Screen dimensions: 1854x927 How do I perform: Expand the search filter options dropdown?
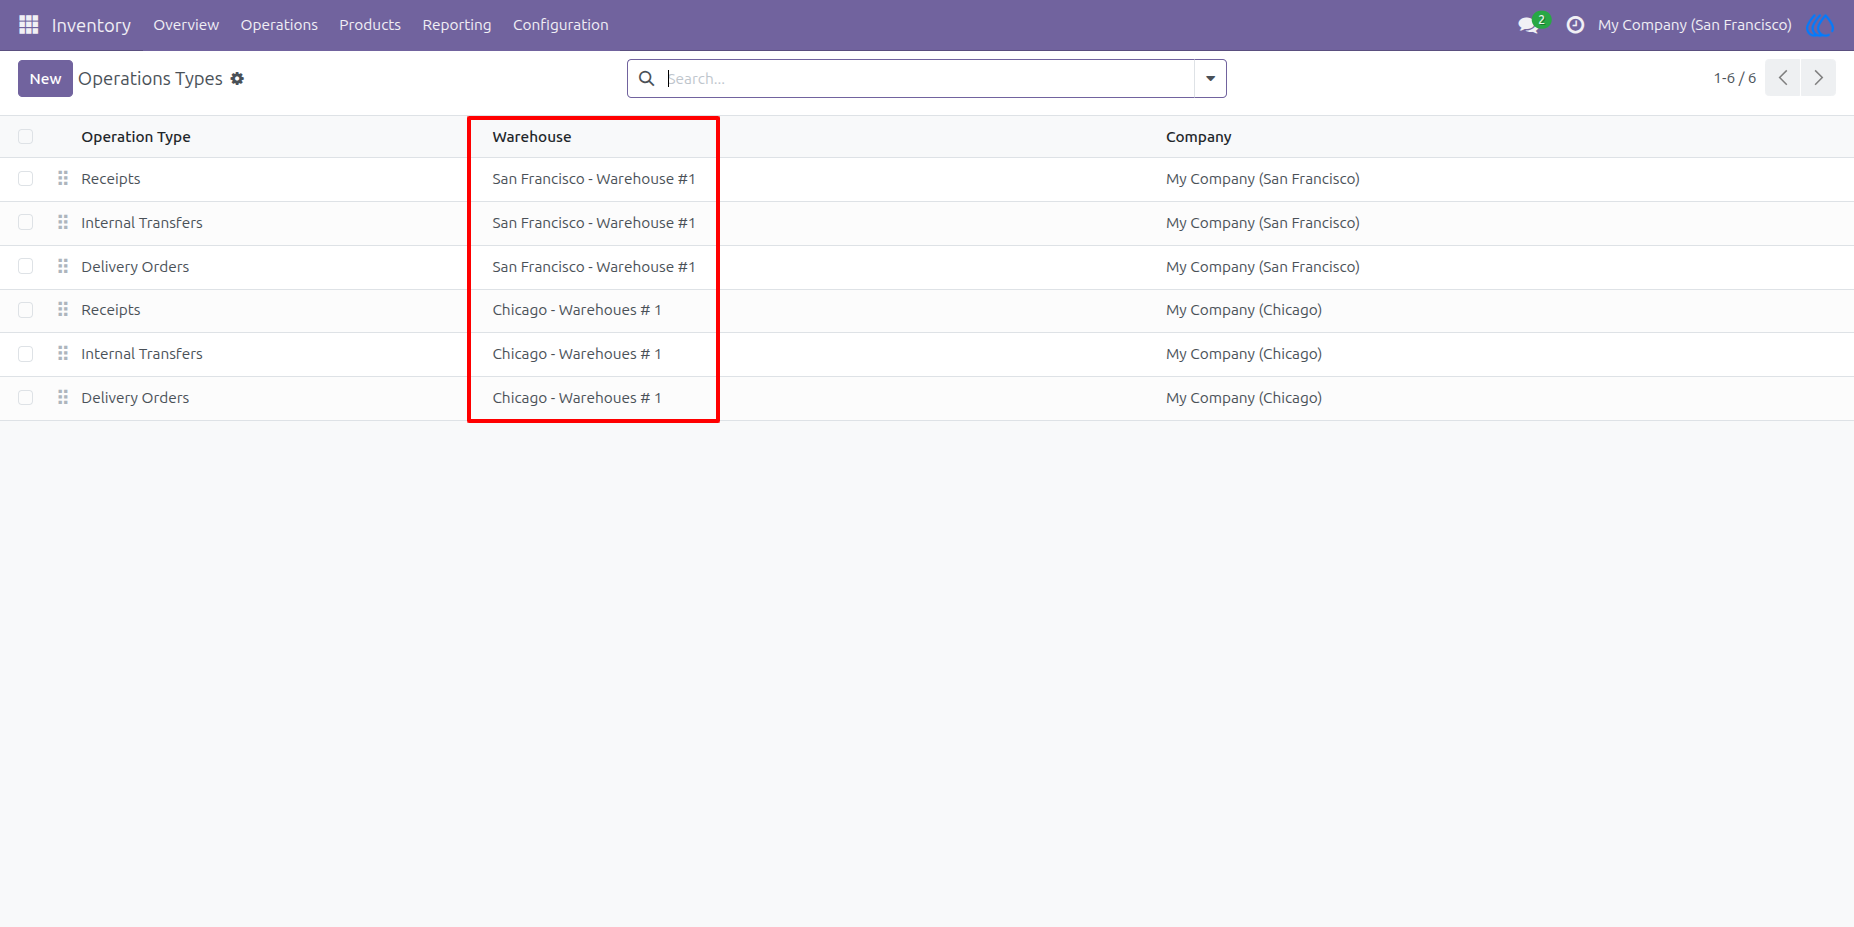[1210, 78]
